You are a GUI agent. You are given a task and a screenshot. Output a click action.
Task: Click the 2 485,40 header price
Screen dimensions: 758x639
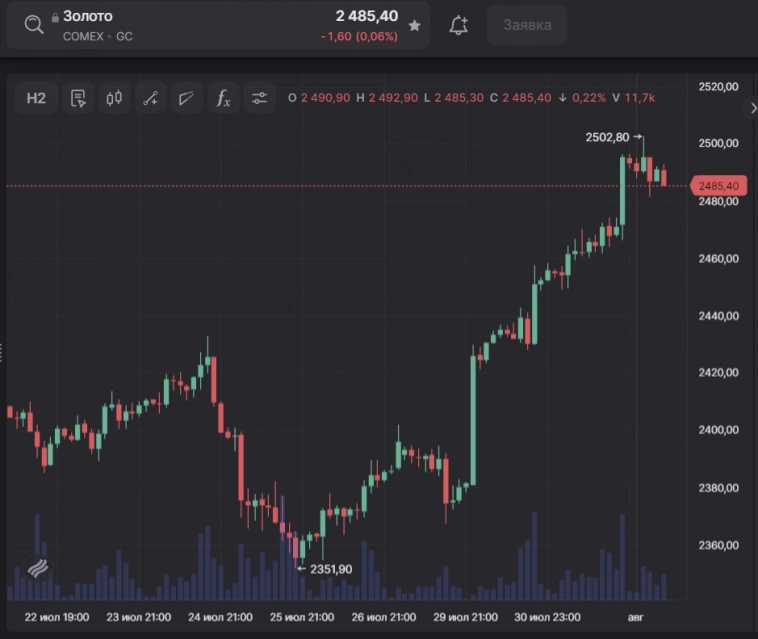(367, 16)
